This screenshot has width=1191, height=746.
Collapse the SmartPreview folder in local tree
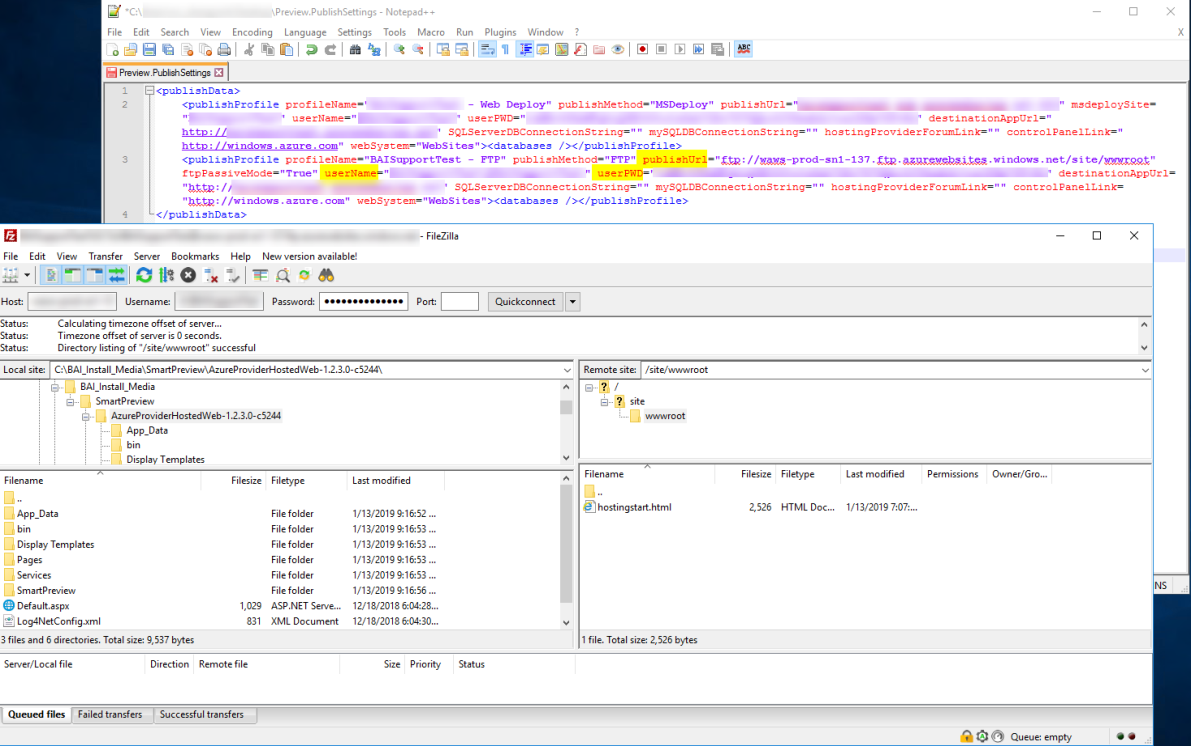[71, 401]
